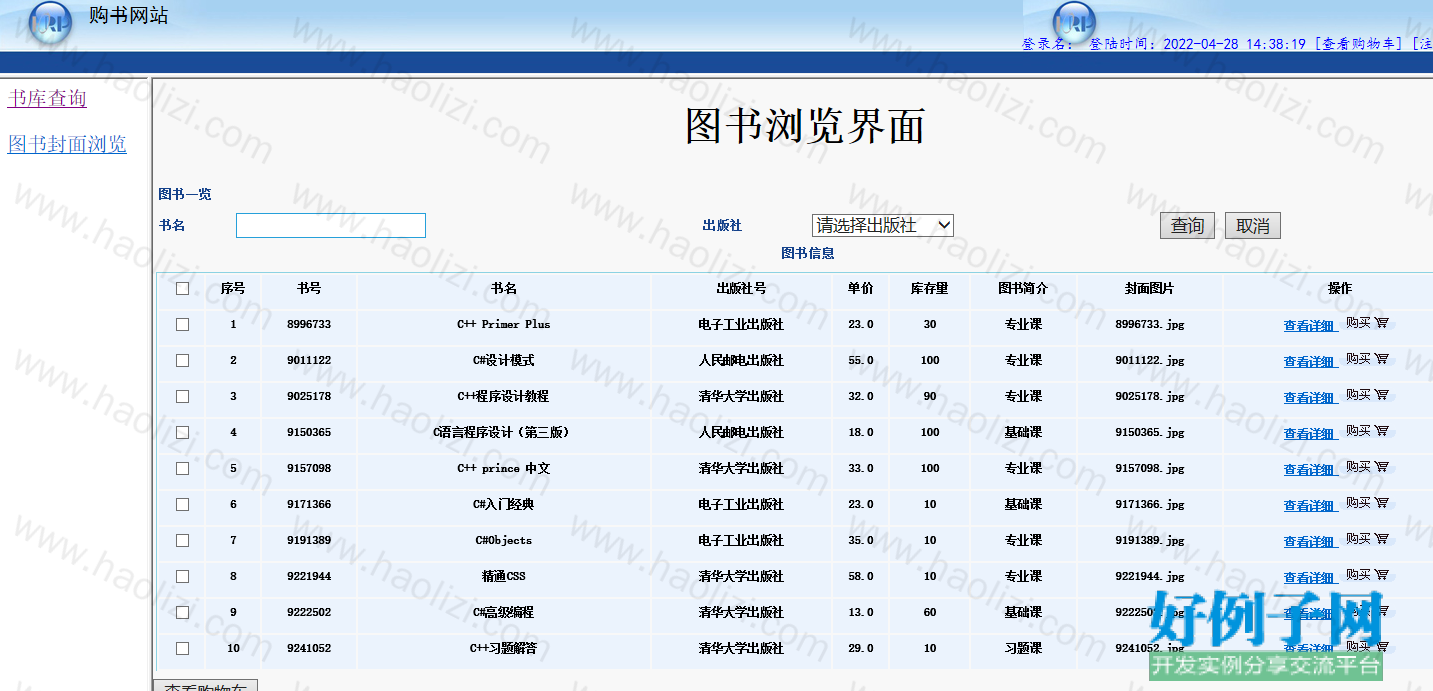The width and height of the screenshot is (1433, 691).
Task: Click the book title C++ Primer Plus
Action: click(504, 324)
